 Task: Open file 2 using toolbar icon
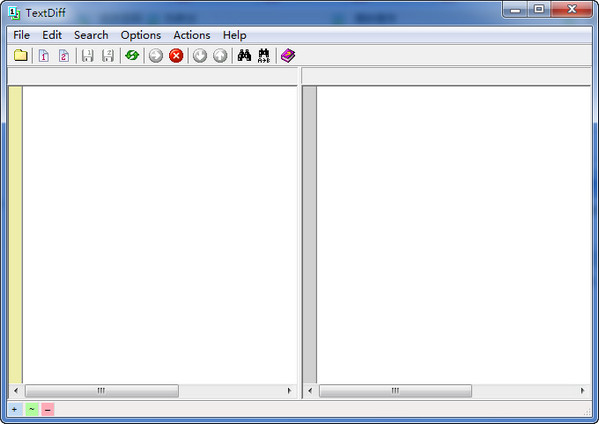tap(64, 56)
